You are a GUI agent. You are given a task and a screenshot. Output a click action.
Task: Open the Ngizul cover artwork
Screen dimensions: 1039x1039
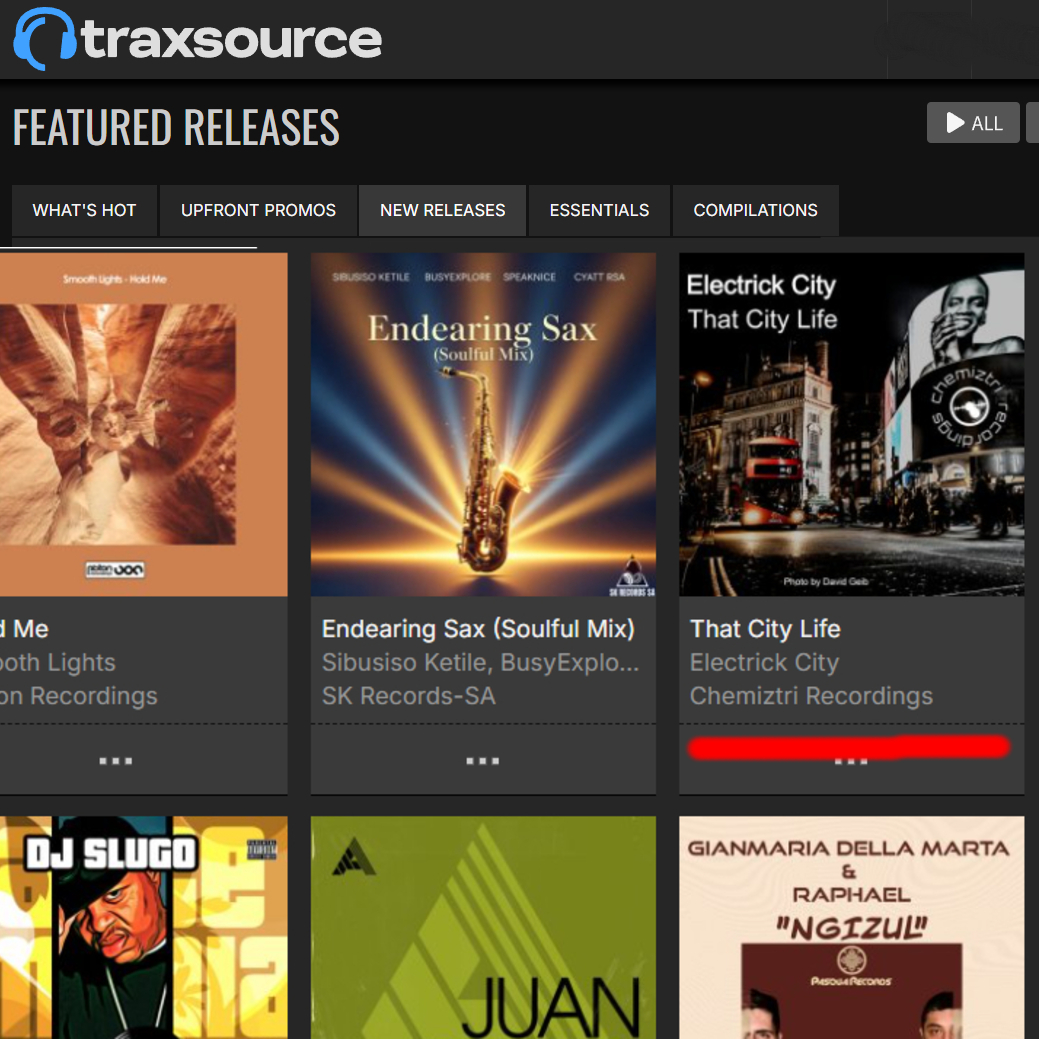click(x=851, y=927)
